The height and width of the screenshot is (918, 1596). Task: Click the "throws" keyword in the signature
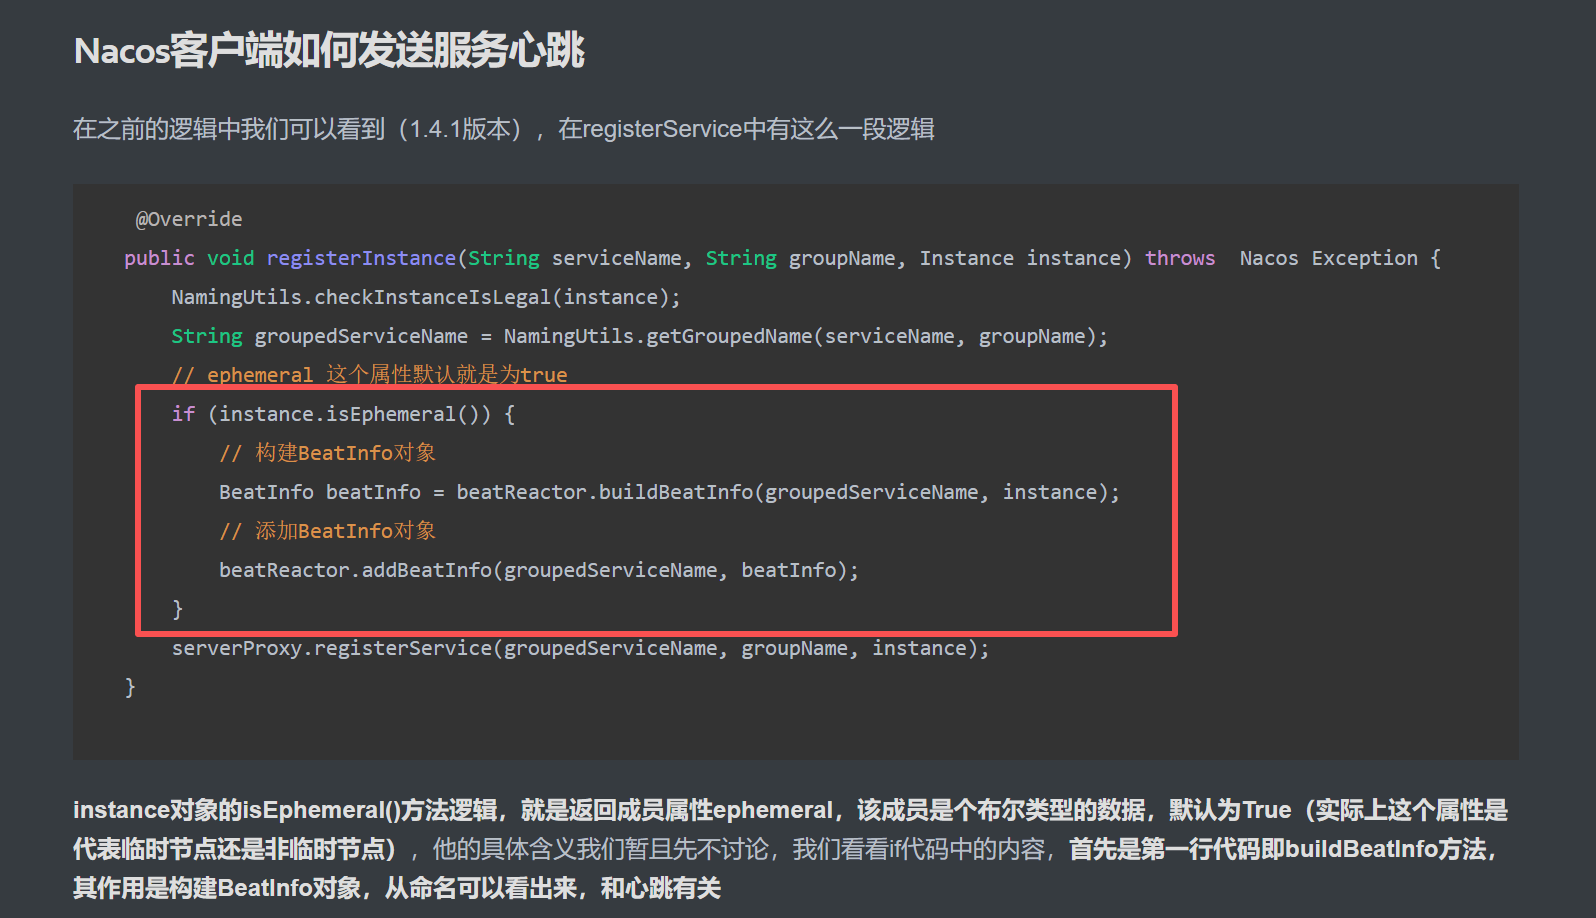tap(1179, 258)
